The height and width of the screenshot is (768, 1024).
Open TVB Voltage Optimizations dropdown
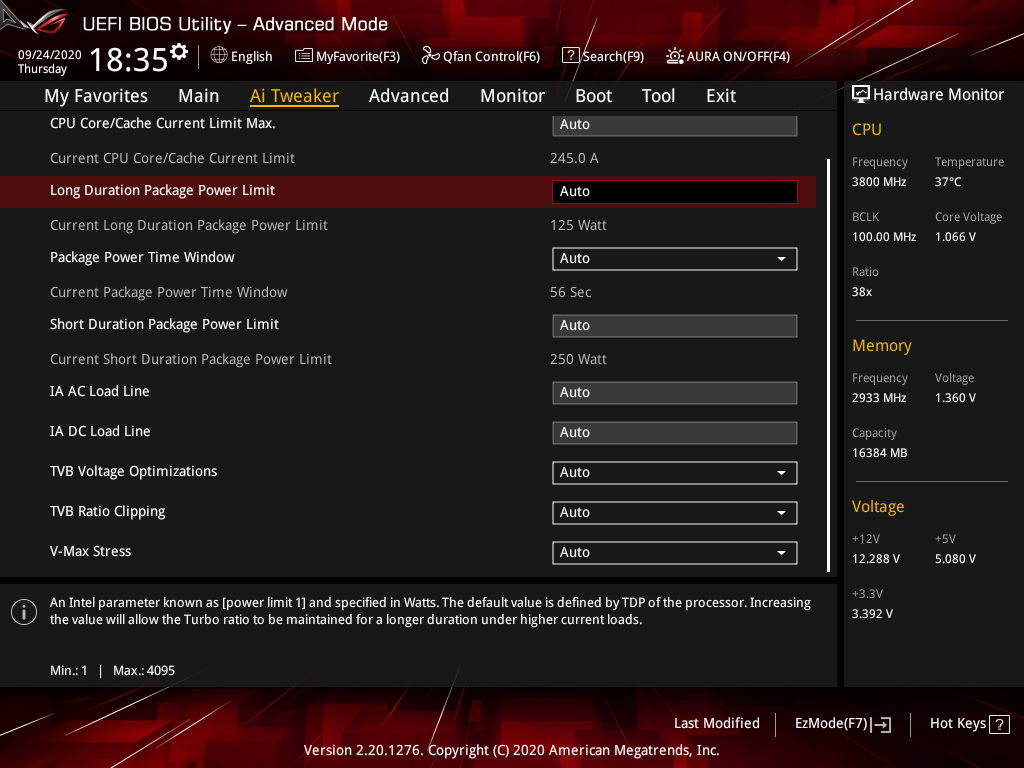[675, 473]
